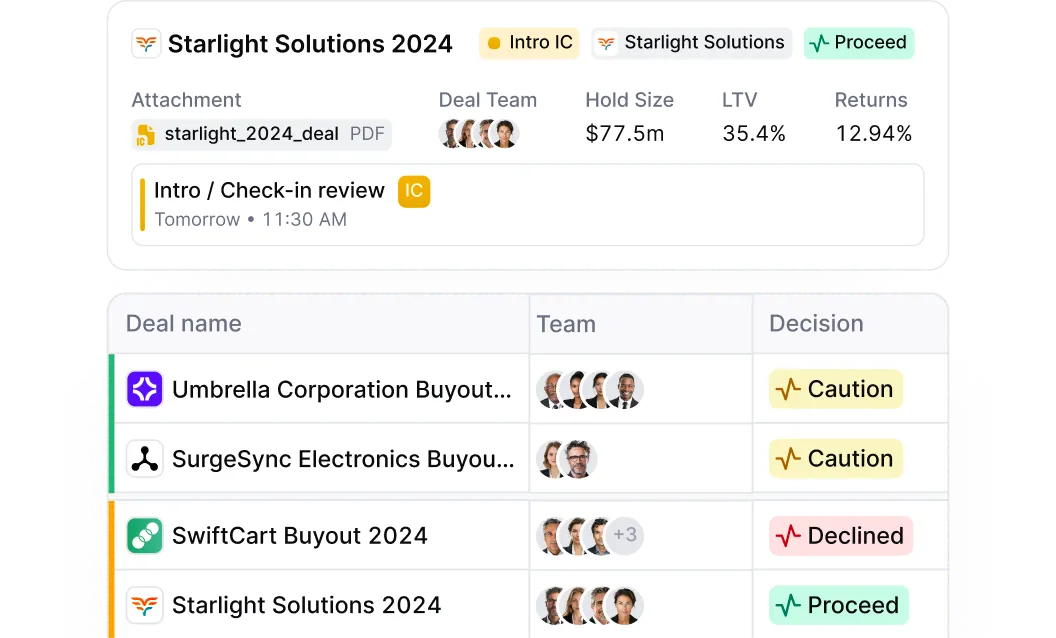Click the PDF attachment file icon
This screenshot has height=638, width=1056.
[144, 133]
